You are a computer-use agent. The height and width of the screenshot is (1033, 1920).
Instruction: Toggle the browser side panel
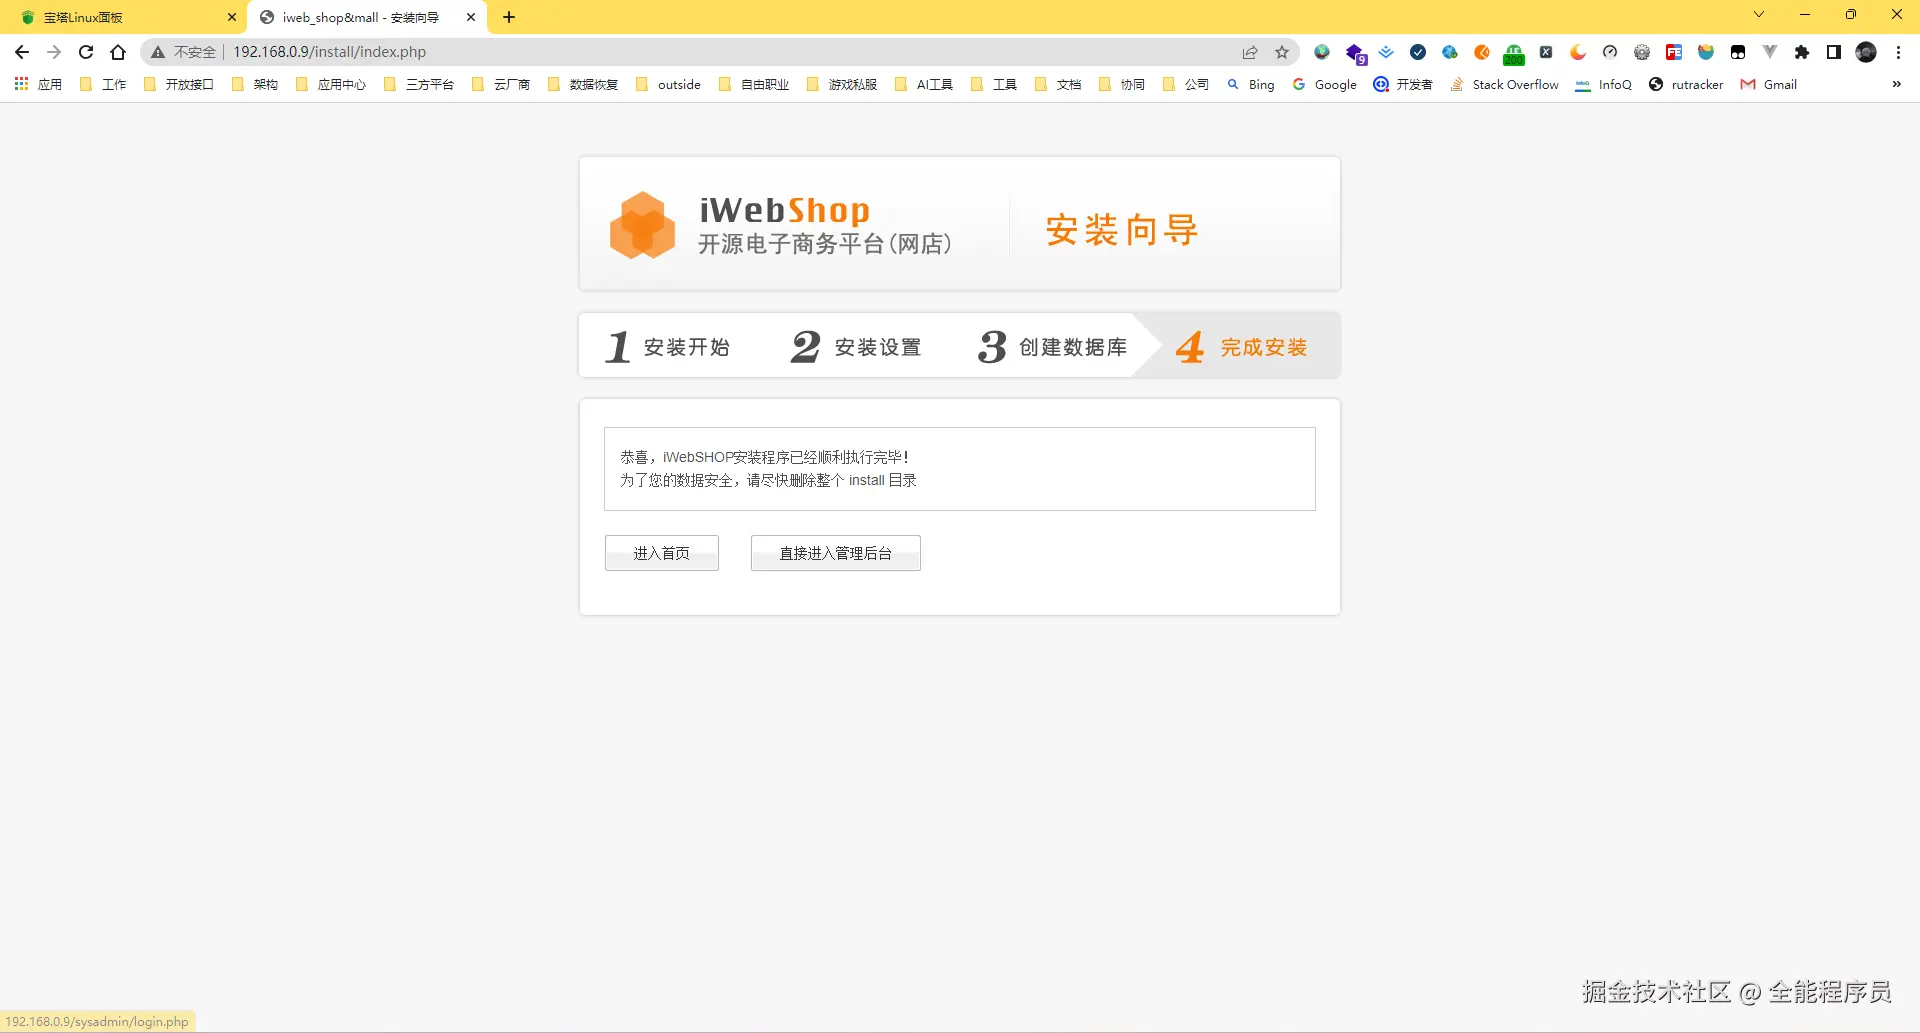click(x=1834, y=52)
